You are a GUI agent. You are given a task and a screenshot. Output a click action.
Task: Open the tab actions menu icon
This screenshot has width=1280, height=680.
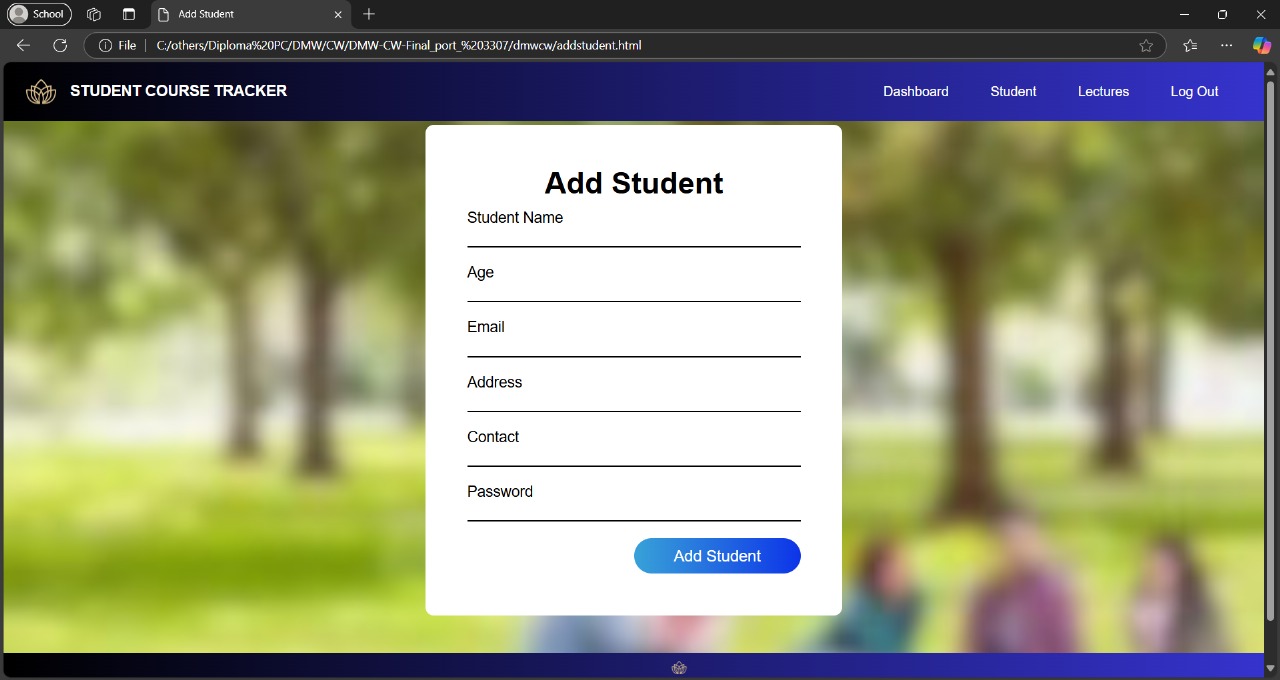[129, 15]
